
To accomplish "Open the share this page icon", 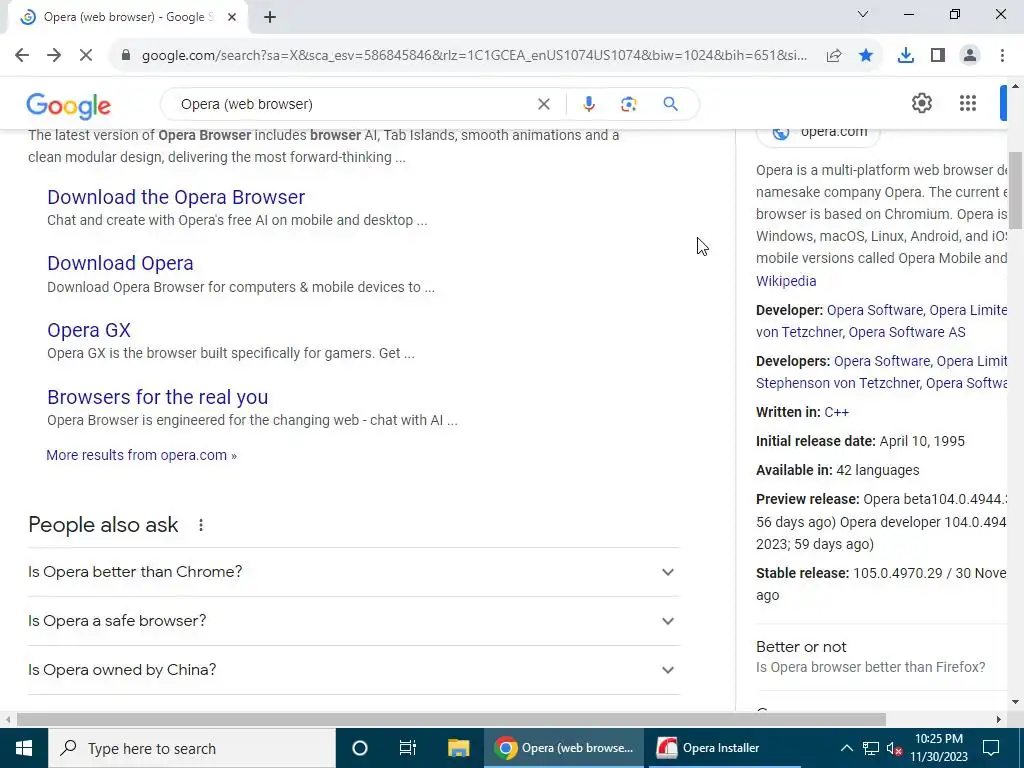I will (834, 56).
